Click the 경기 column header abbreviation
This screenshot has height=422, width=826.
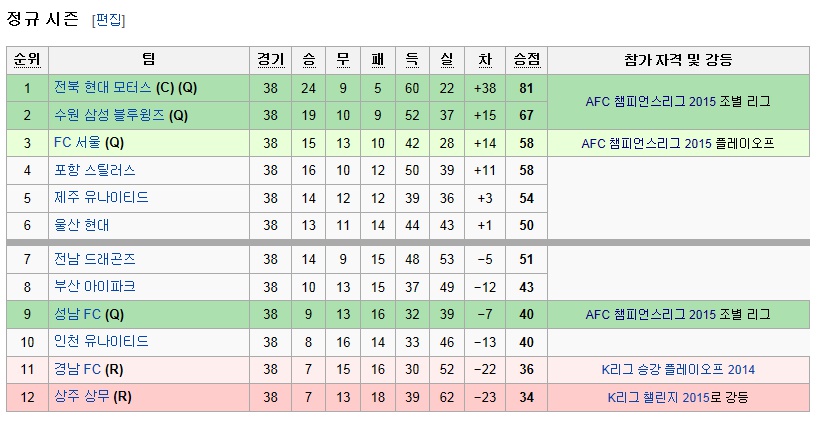[270, 60]
